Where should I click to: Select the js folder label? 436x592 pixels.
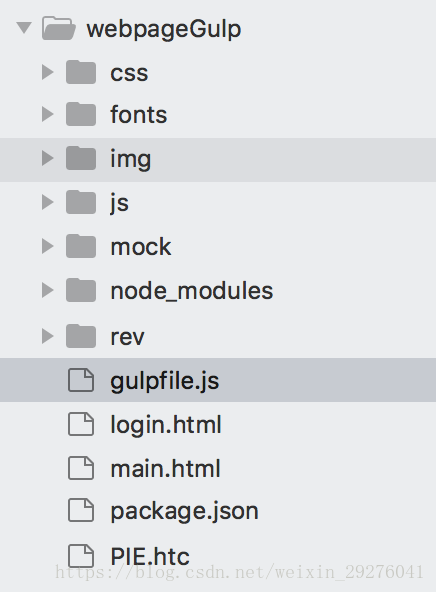pyautogui.click(x=120, y=204)
